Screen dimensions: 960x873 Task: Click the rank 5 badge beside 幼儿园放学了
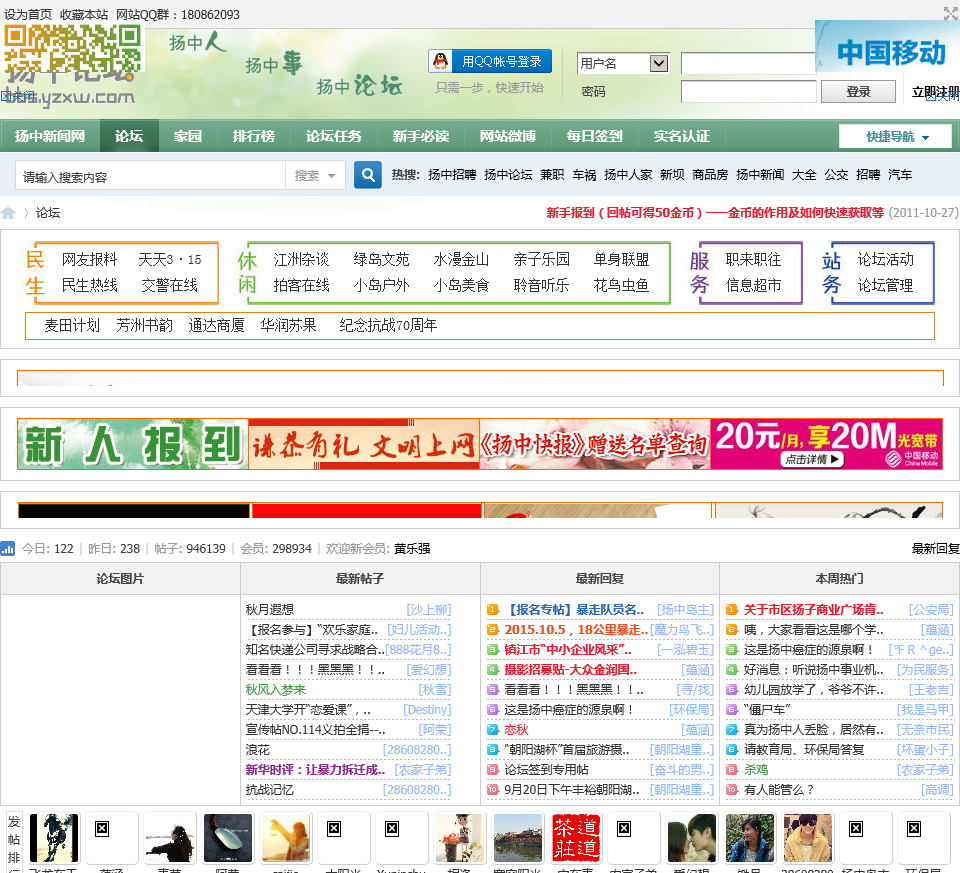731,690
